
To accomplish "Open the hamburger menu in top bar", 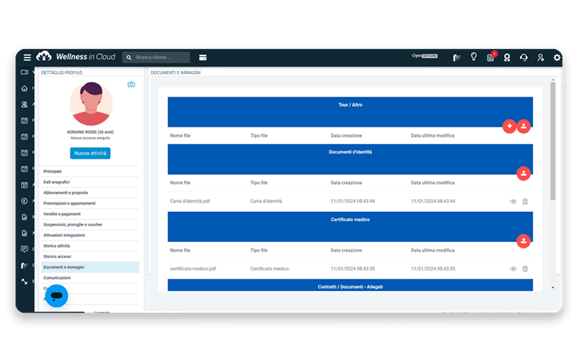I will tap(27, 58).
